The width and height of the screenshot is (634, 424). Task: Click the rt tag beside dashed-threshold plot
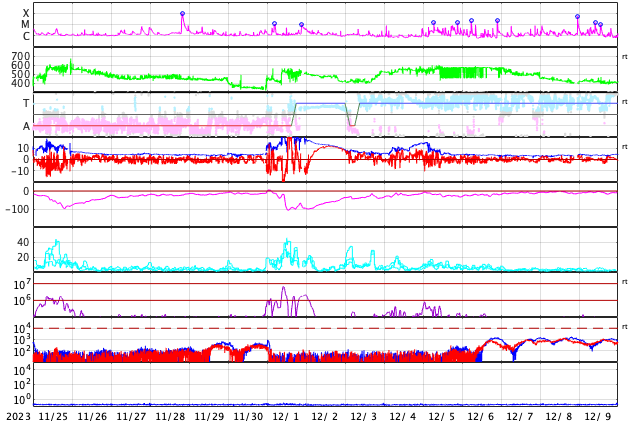624,326
